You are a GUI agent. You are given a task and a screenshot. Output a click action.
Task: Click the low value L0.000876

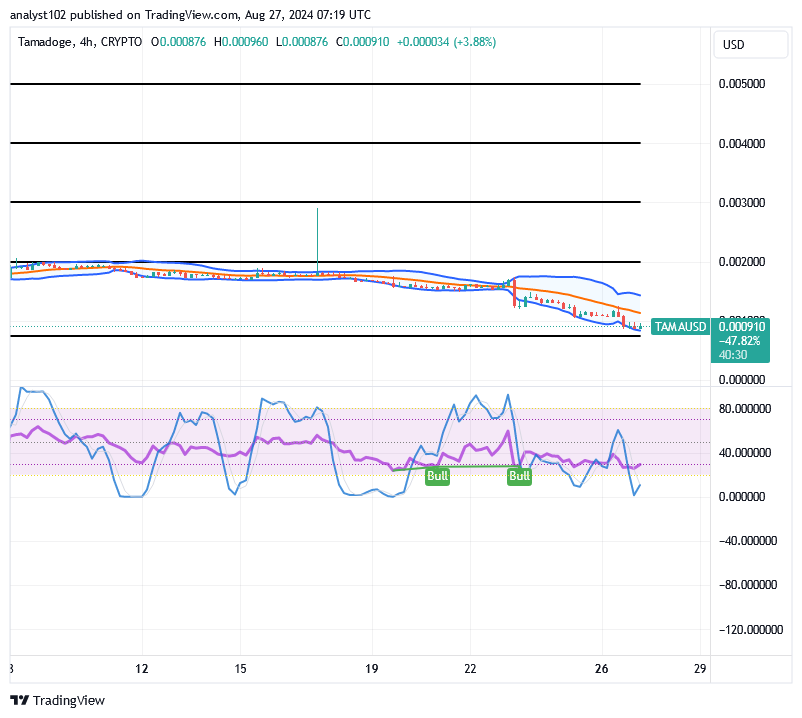[302, 42]
